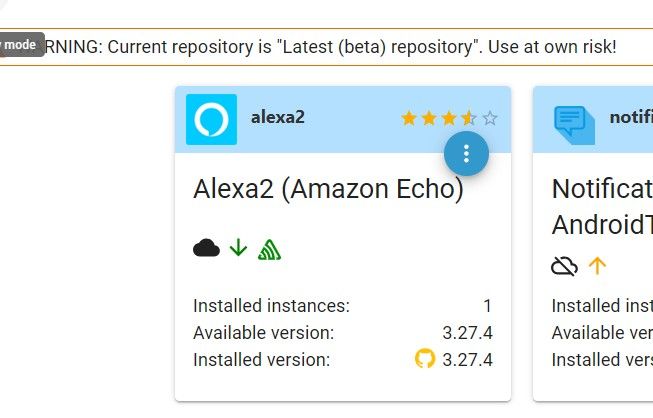
Task: Click the green Sentry signal icon
Action: [269, 249]
